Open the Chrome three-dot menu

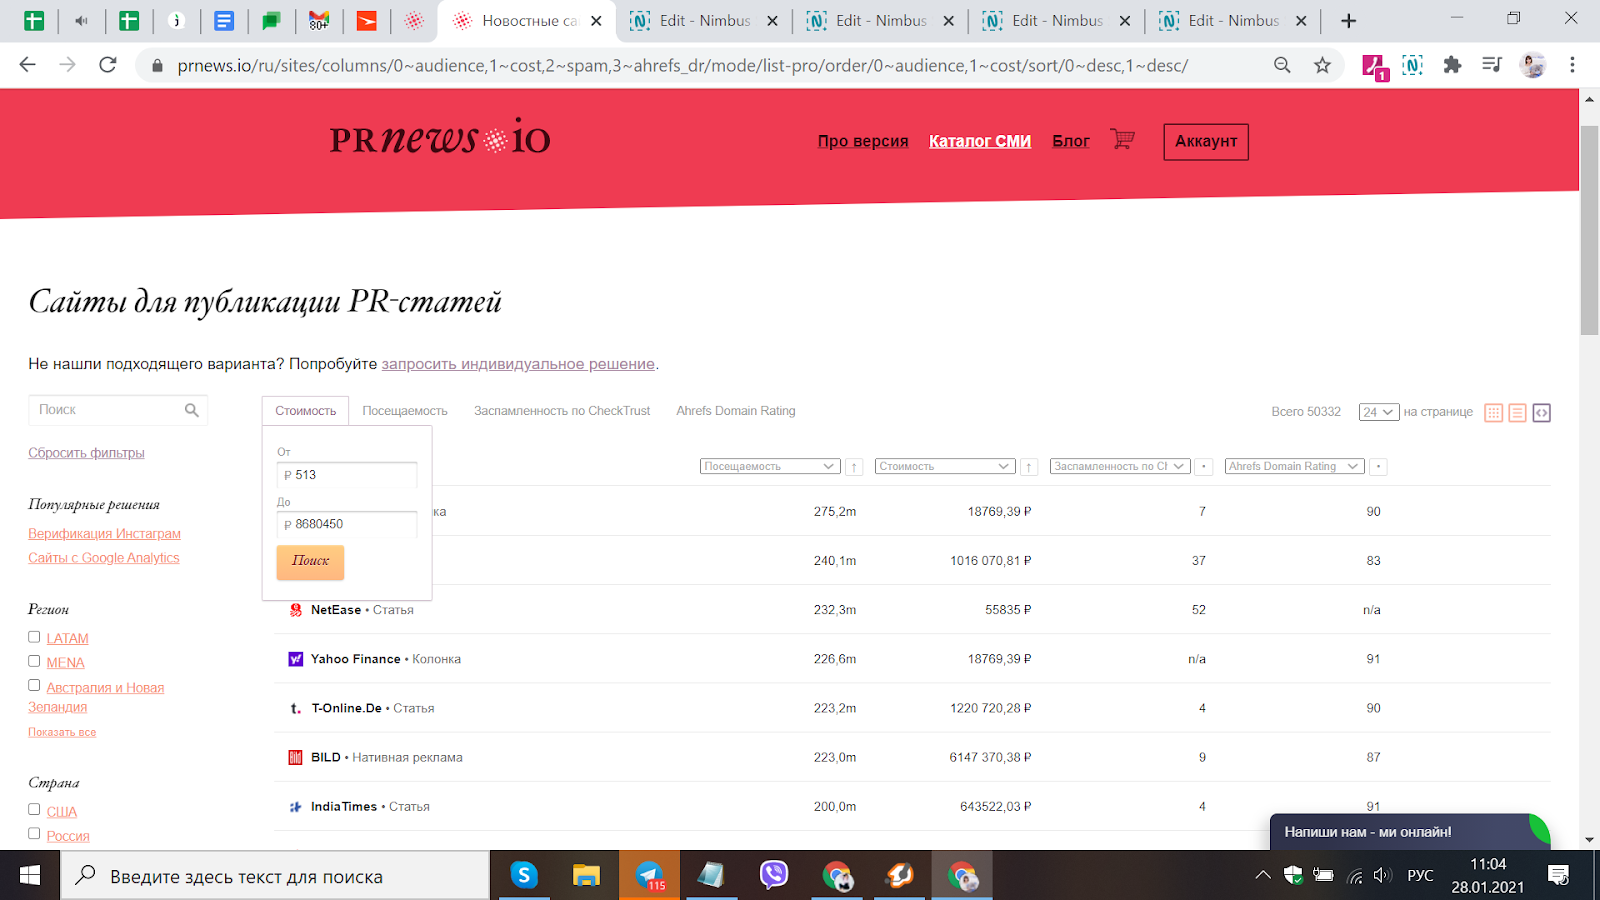point(1572,65)
